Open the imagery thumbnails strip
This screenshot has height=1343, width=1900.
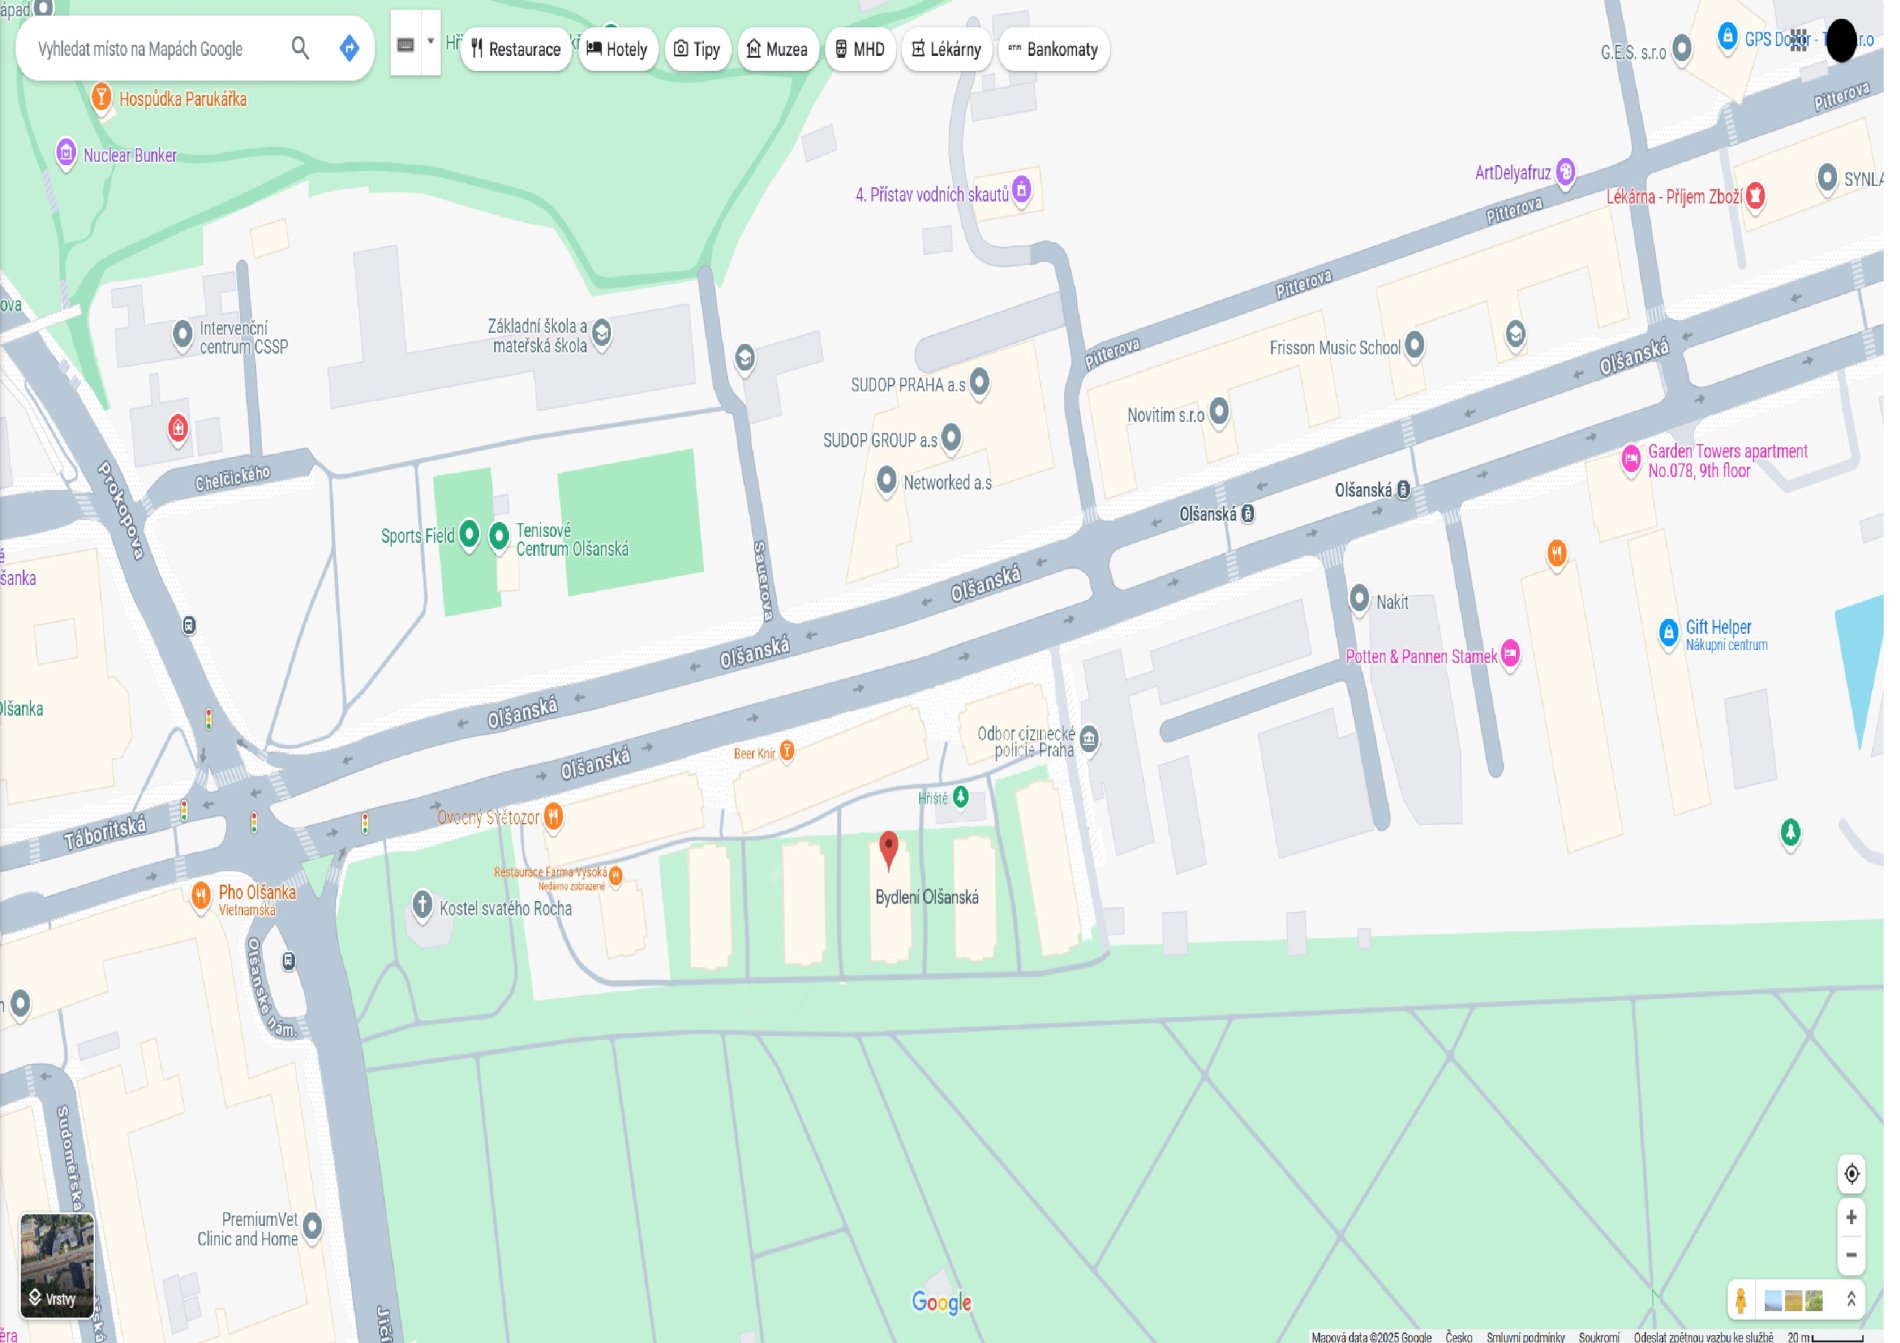1794,1300
